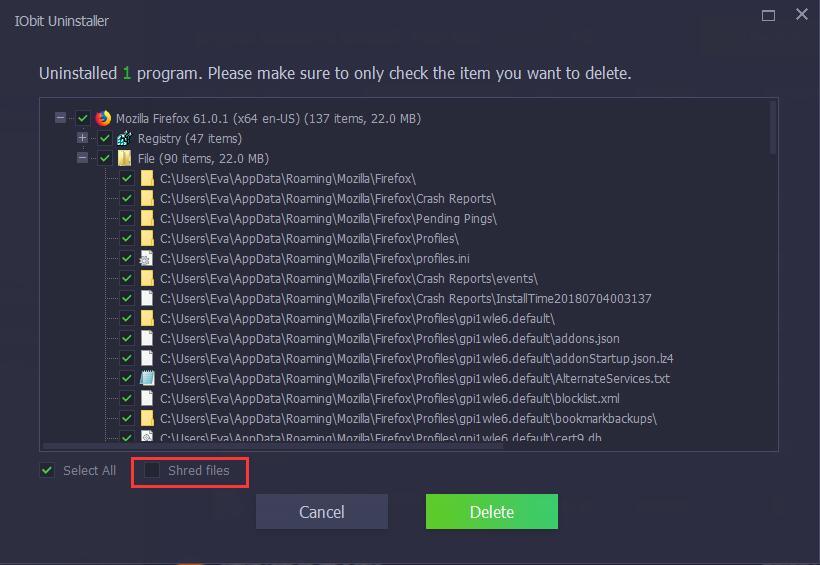Click the Mozilla Firefox logo icon
The image size is (820, 565).
[x=103, y=118]
